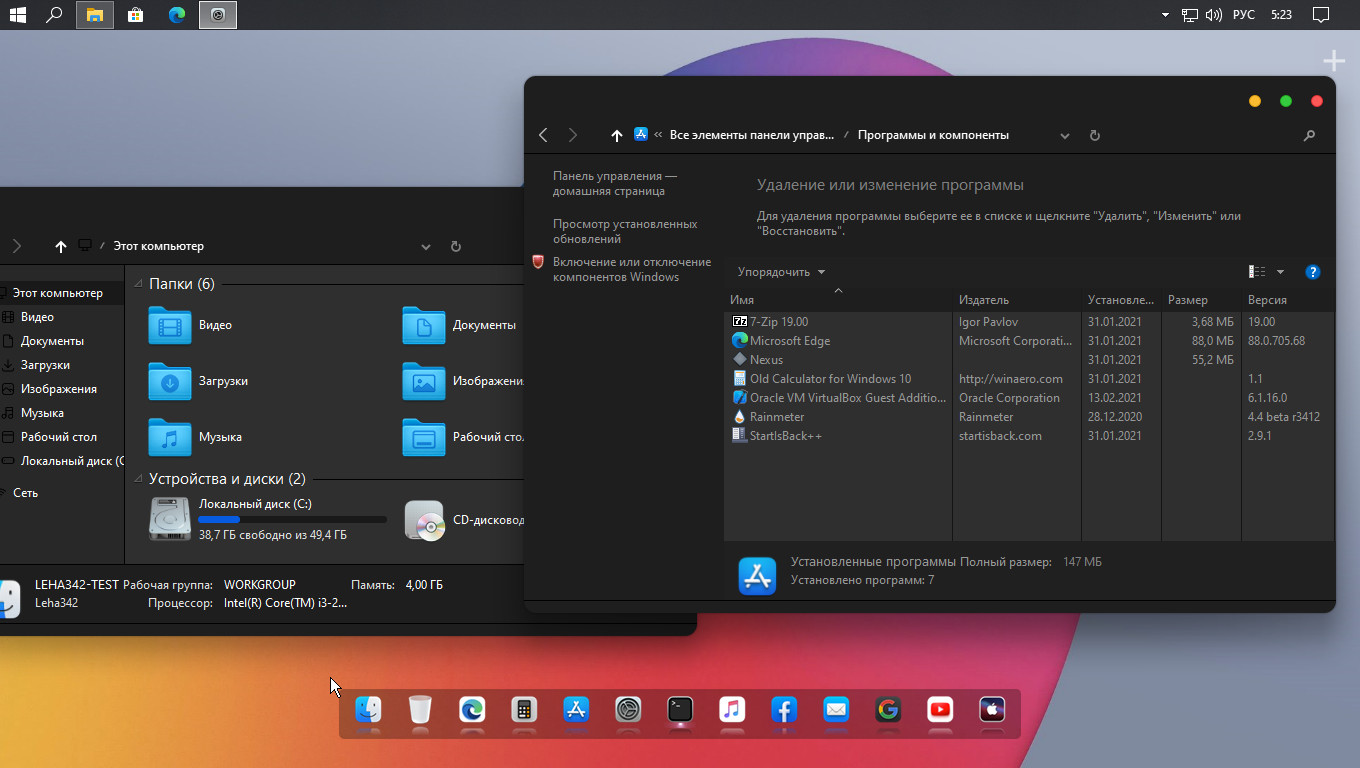Open the help question mark icon
Image resolution: width=1360 pixels, height=768 pixels.
1313,272
